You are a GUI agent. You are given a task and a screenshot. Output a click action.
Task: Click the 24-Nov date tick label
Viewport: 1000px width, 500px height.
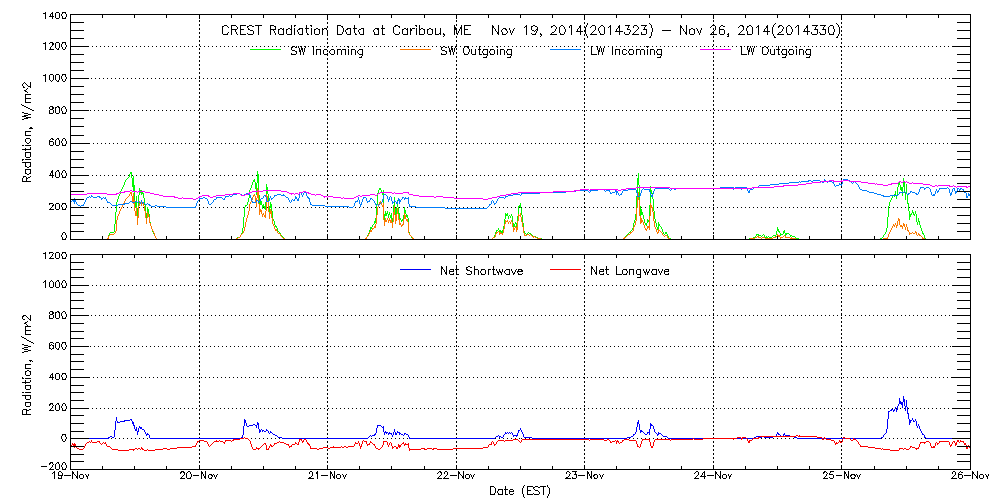point(713,477)
